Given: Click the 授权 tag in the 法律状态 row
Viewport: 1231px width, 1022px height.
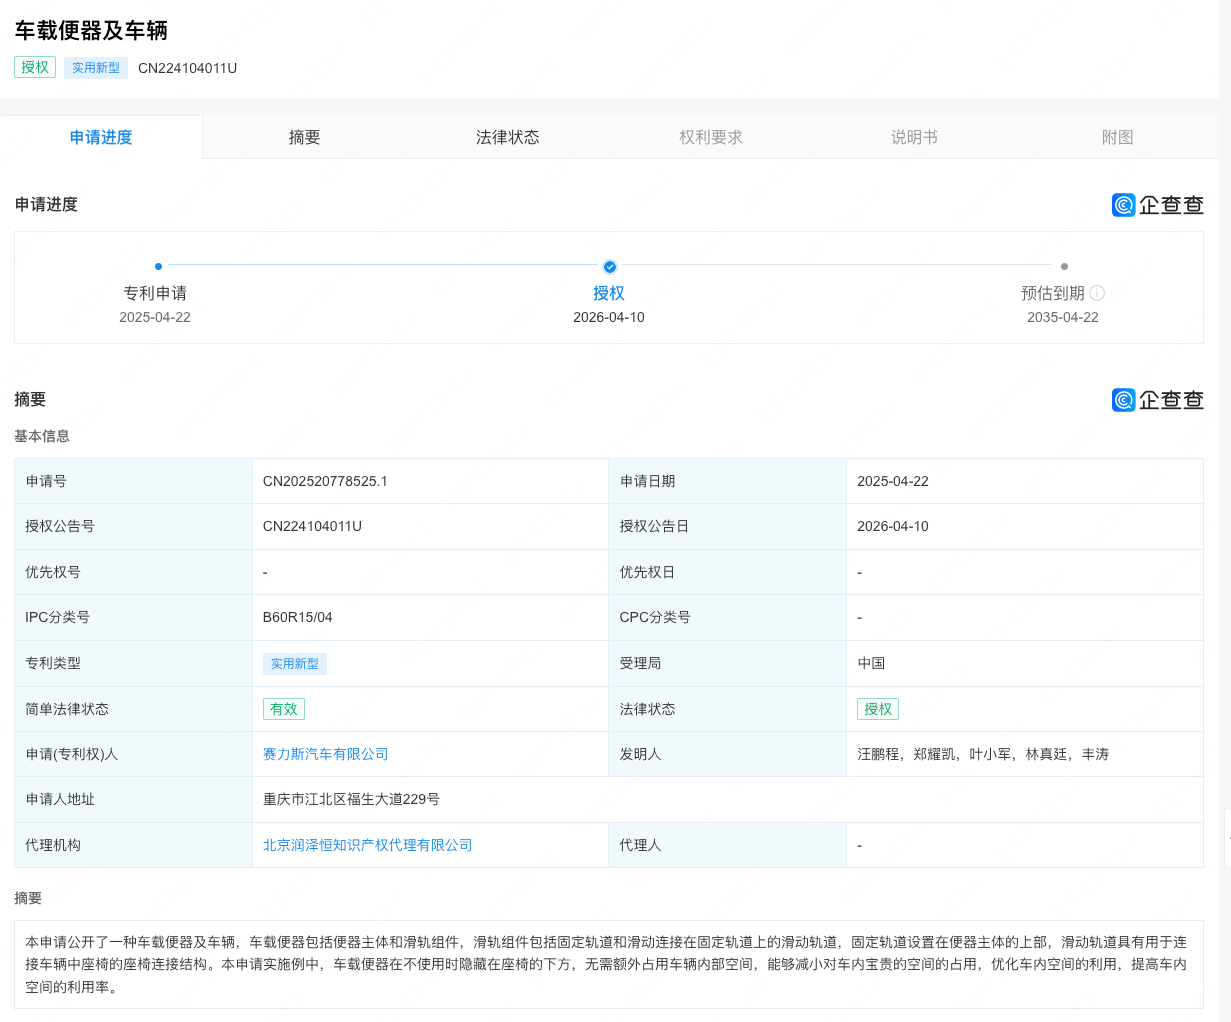Looking at the screenshot, I should click(x=877, y=708).
